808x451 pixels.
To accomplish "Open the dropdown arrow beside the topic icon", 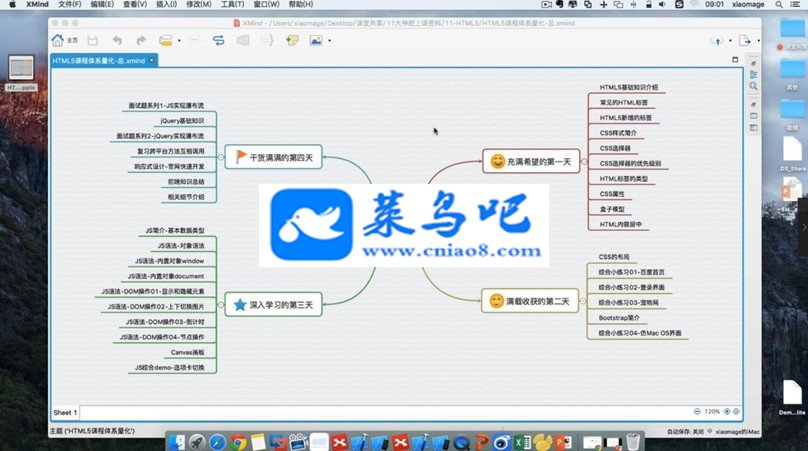I will tap(179, 41).
